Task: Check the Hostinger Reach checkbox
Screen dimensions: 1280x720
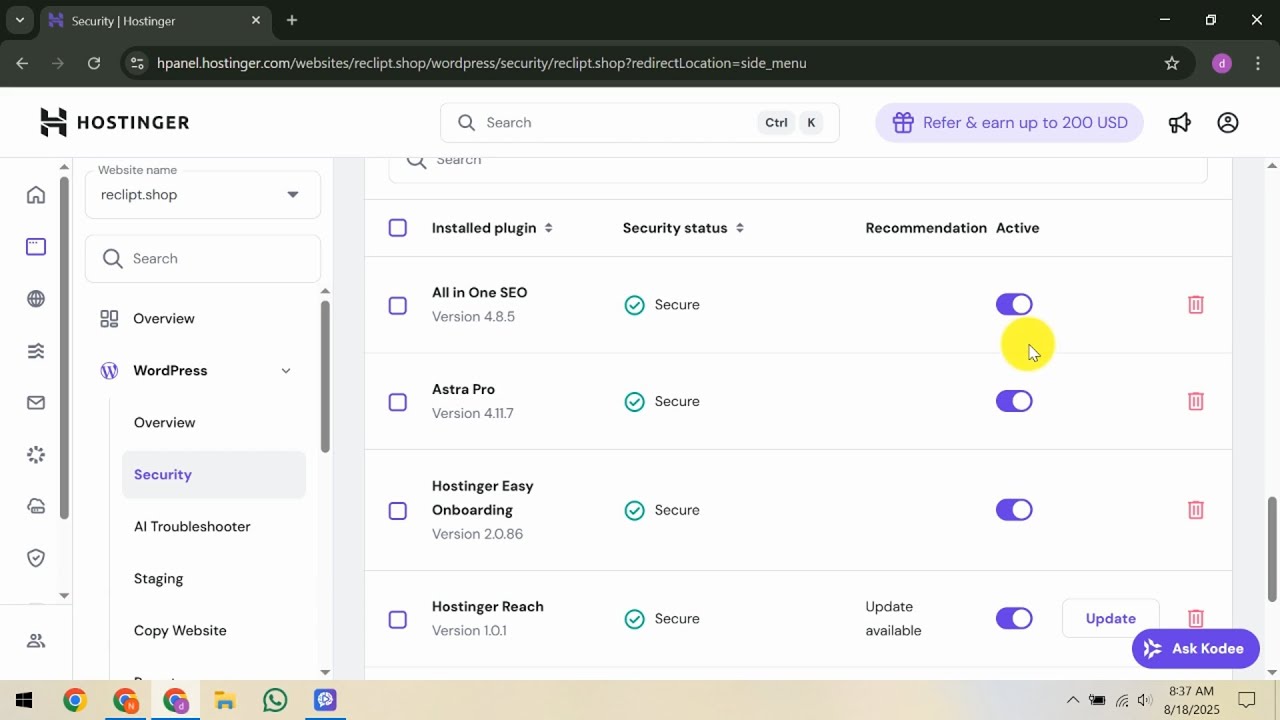Action: coord(398,619)
